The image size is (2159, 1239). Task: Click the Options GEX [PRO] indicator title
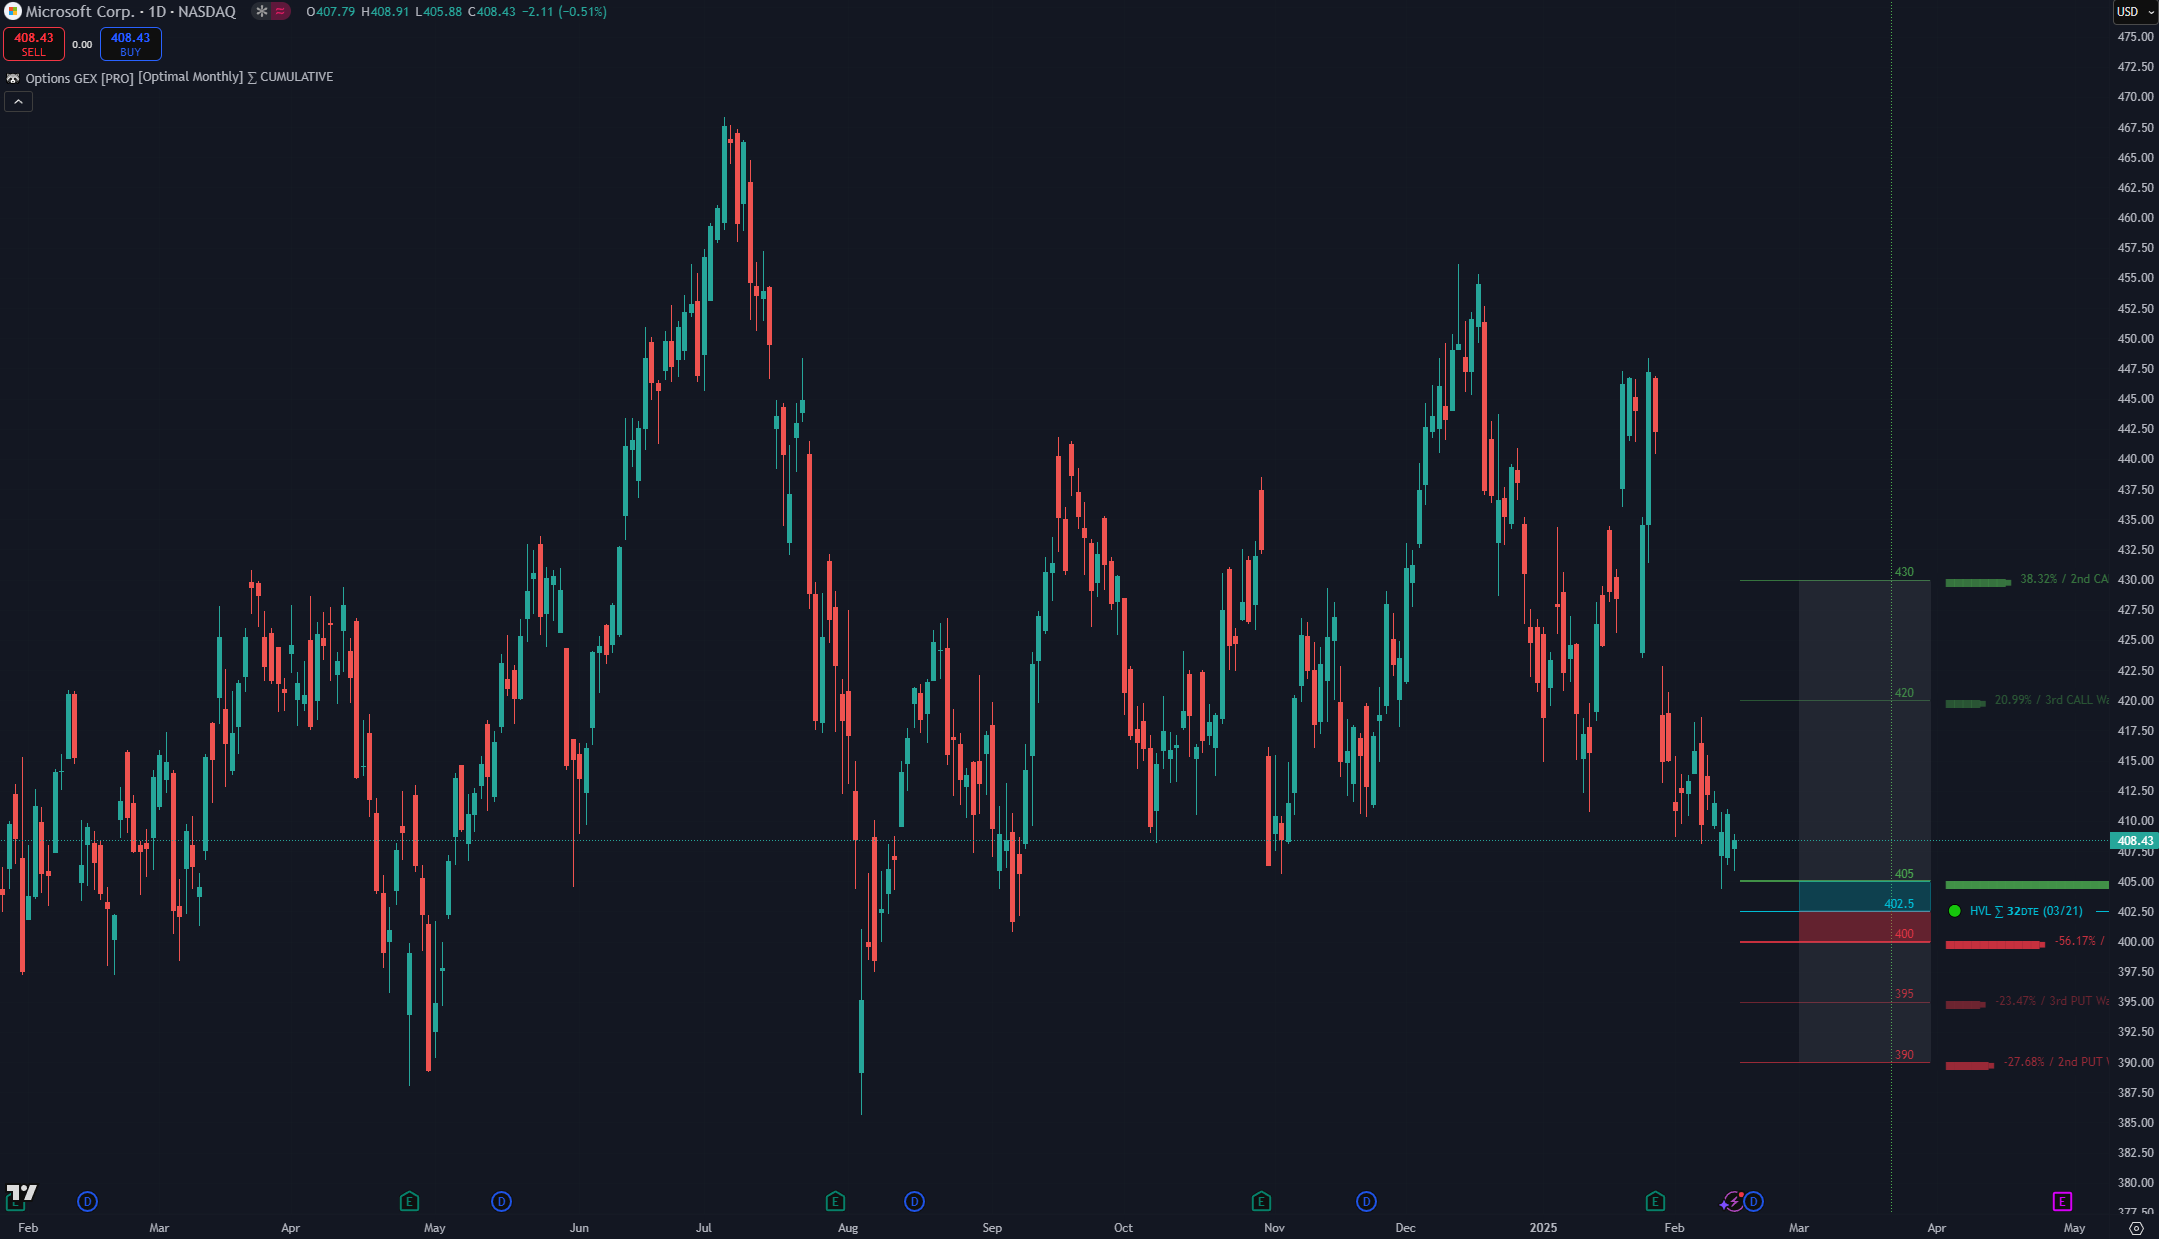[80, 78]
